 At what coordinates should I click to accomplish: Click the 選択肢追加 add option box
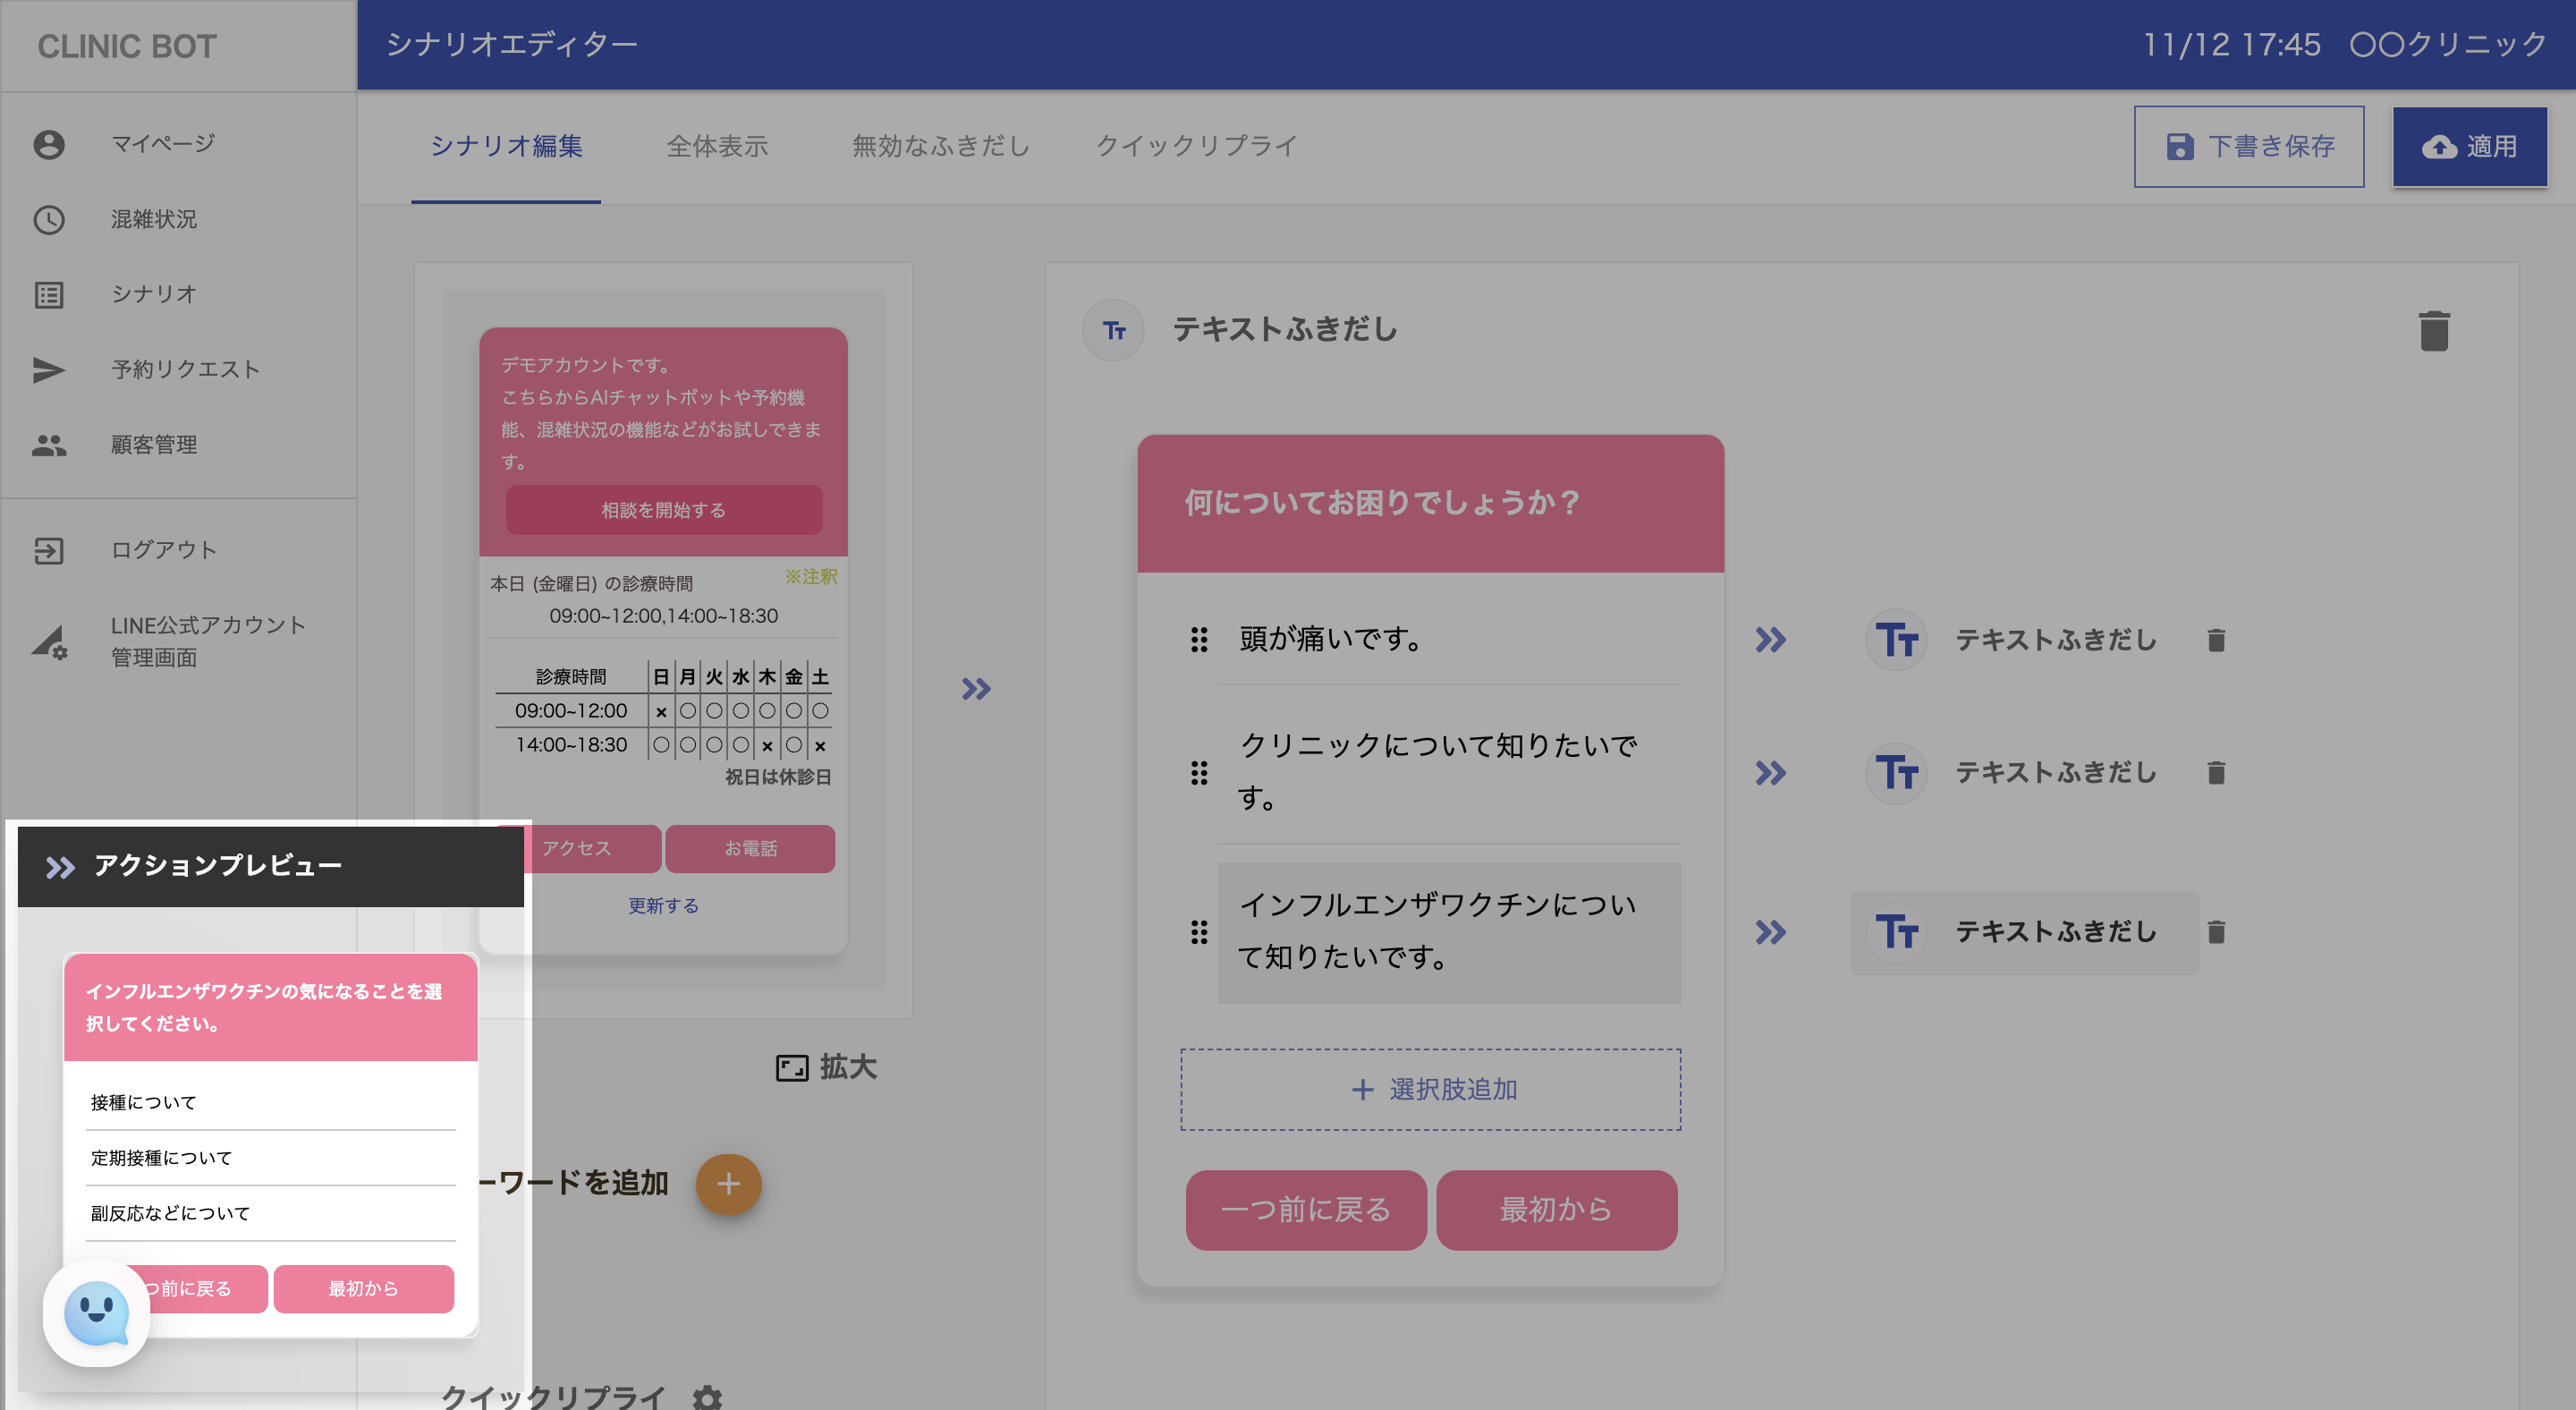(1430, 1089)
